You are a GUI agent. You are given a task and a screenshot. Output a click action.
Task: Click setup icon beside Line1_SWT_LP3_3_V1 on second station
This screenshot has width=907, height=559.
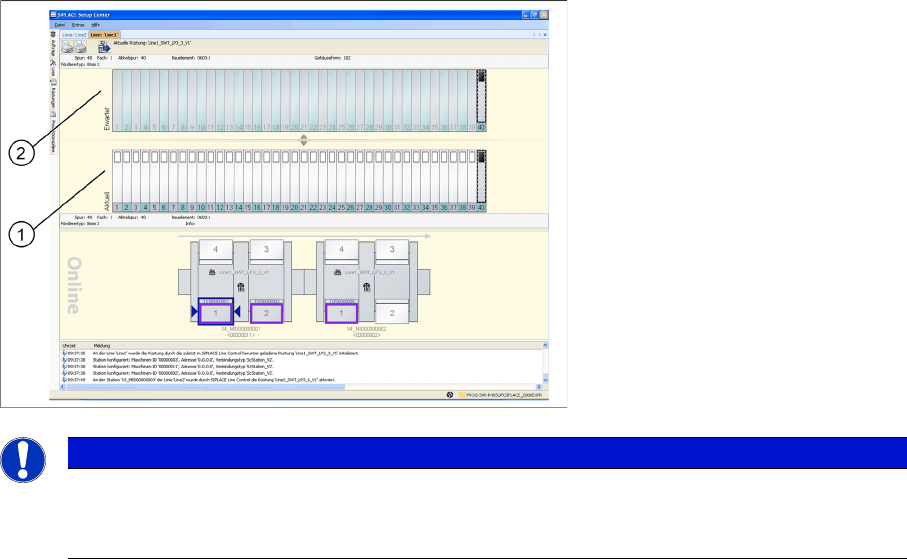[338, 272]
